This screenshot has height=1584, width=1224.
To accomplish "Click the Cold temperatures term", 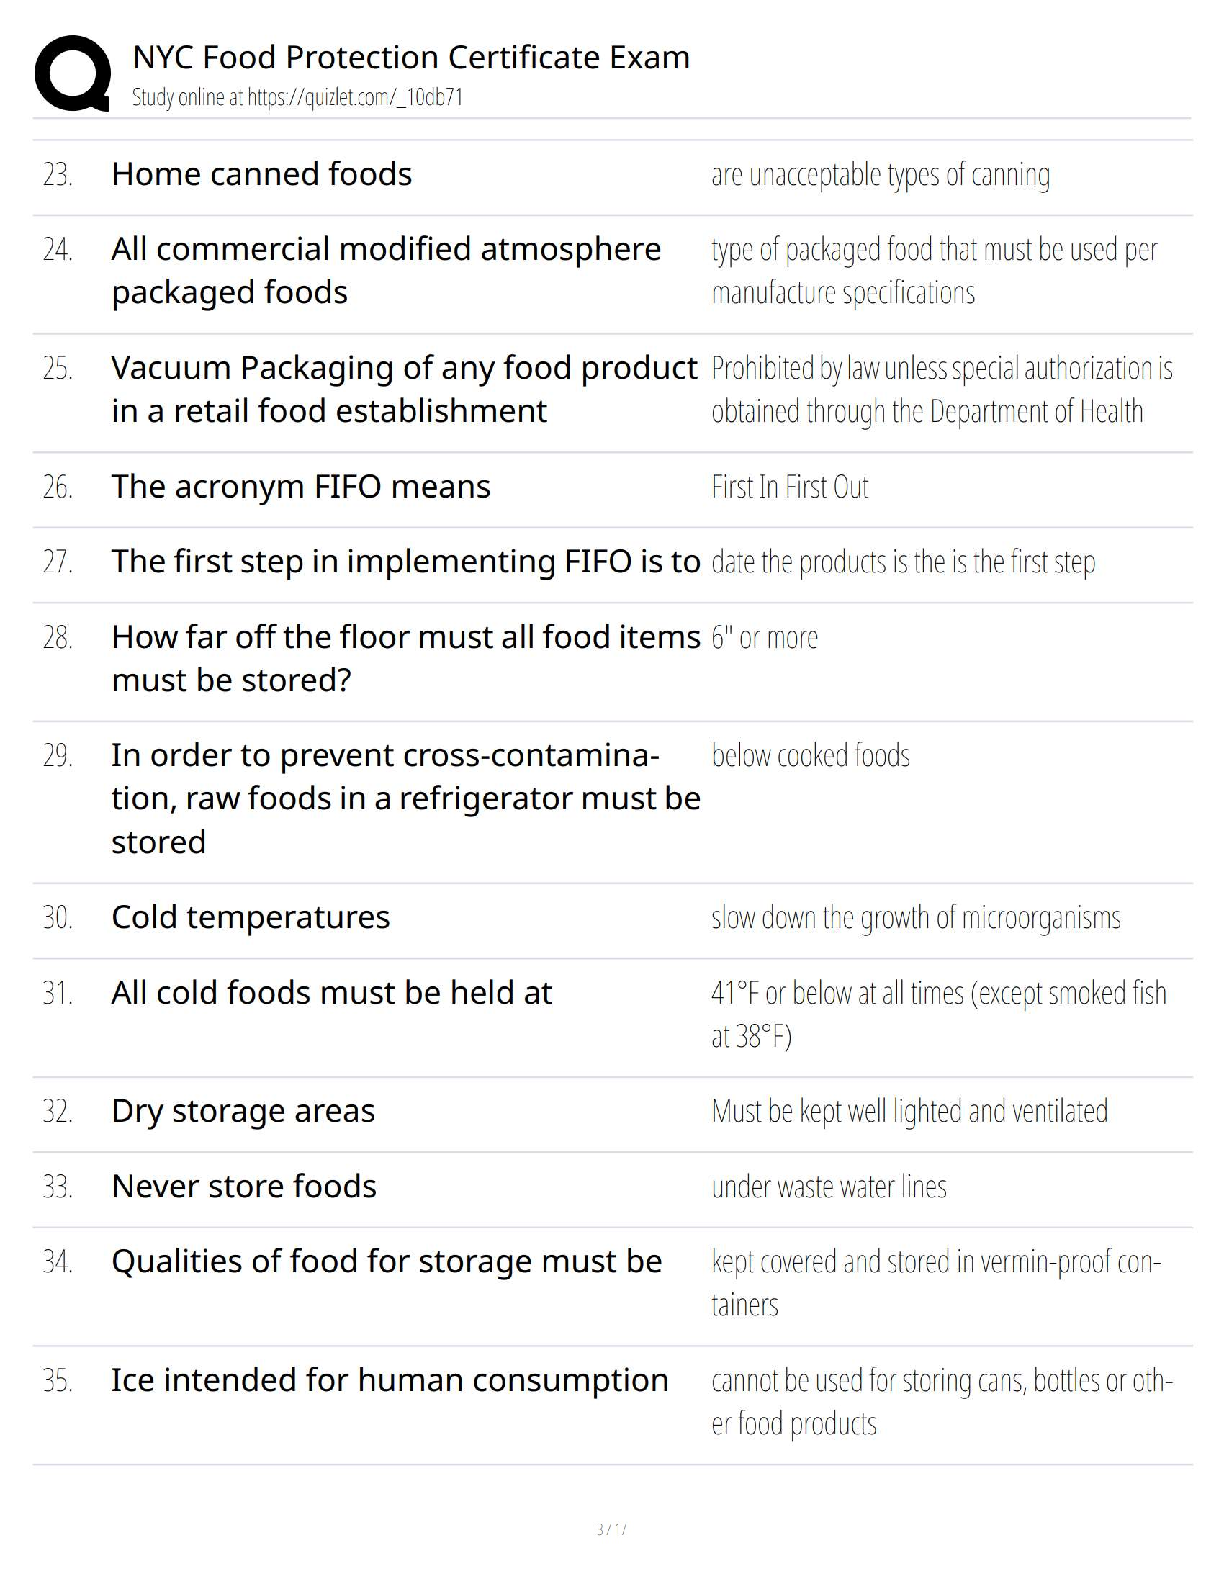I will coord(250,917).
